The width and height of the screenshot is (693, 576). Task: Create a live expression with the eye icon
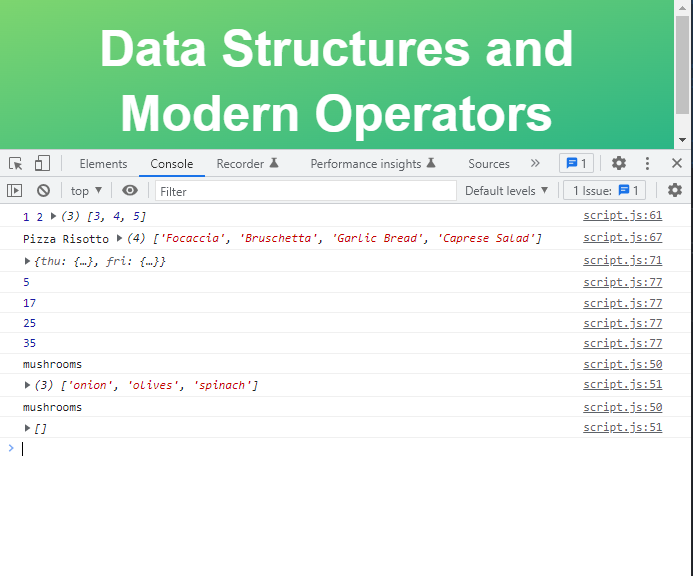[129, 191]
